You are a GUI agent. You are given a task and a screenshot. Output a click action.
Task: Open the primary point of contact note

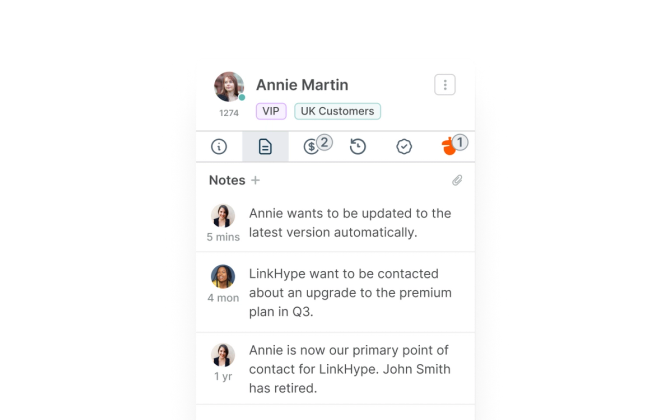pyautogui.click(x=335, y=369)
